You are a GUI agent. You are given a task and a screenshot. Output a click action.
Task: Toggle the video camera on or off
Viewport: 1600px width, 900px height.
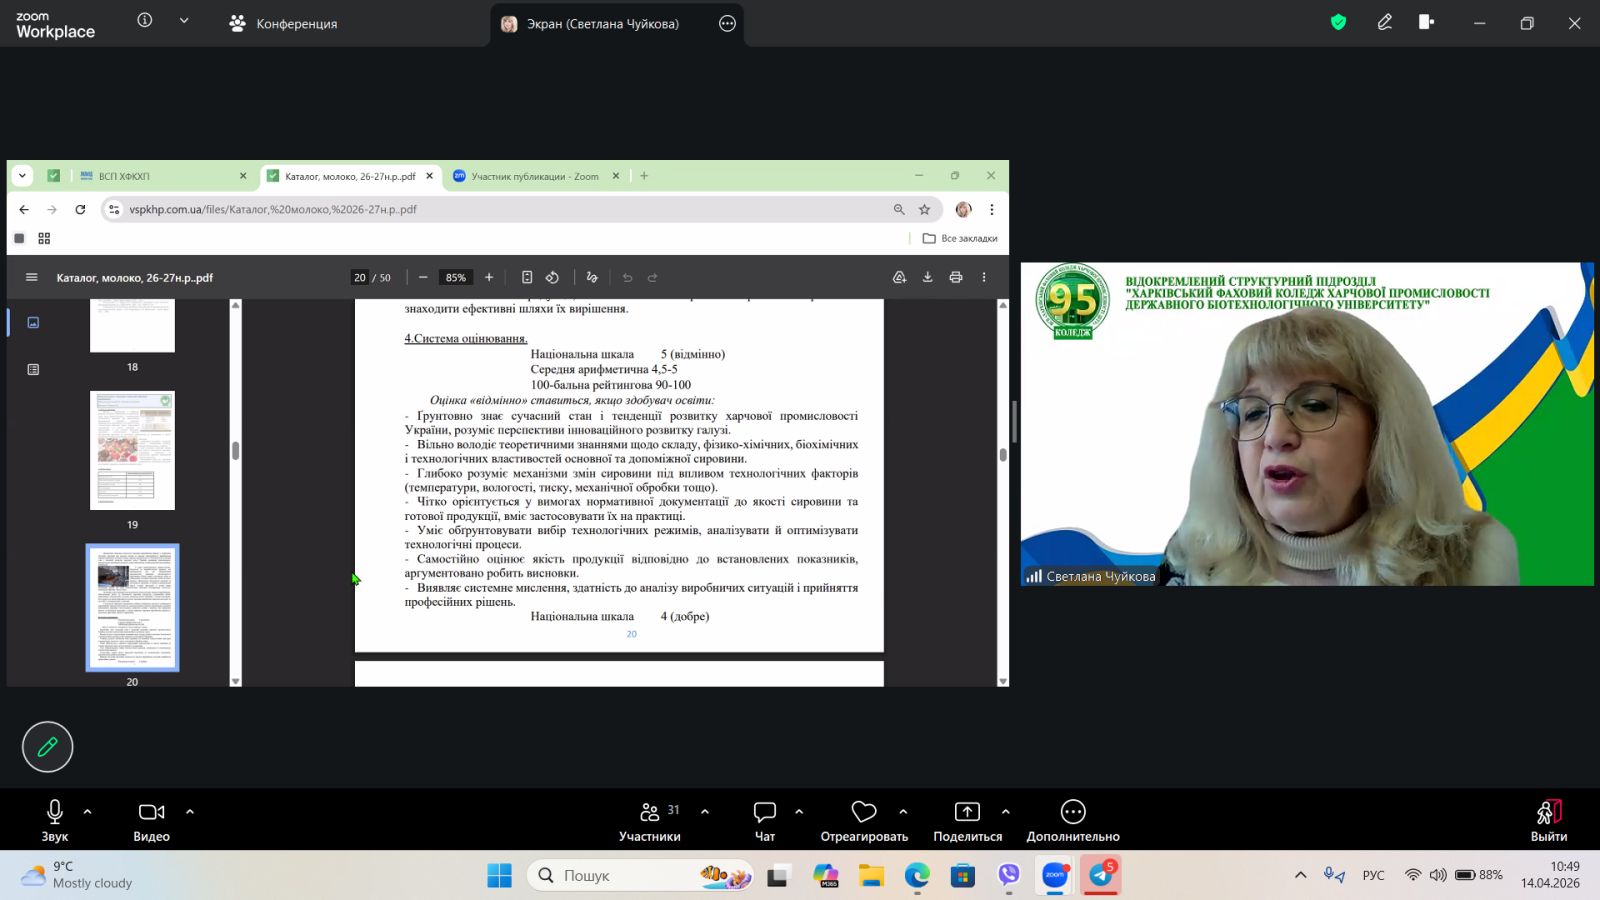(151, 812)
